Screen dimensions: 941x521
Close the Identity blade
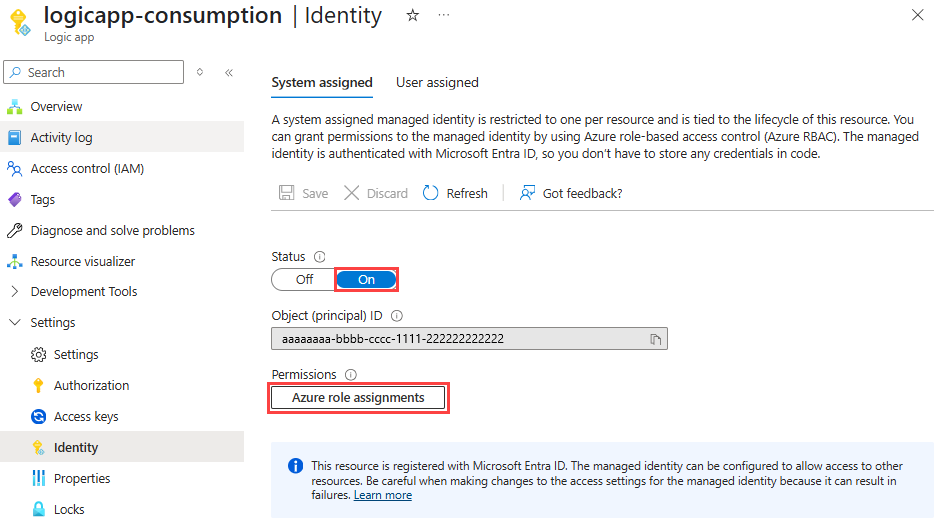[917, 15]
